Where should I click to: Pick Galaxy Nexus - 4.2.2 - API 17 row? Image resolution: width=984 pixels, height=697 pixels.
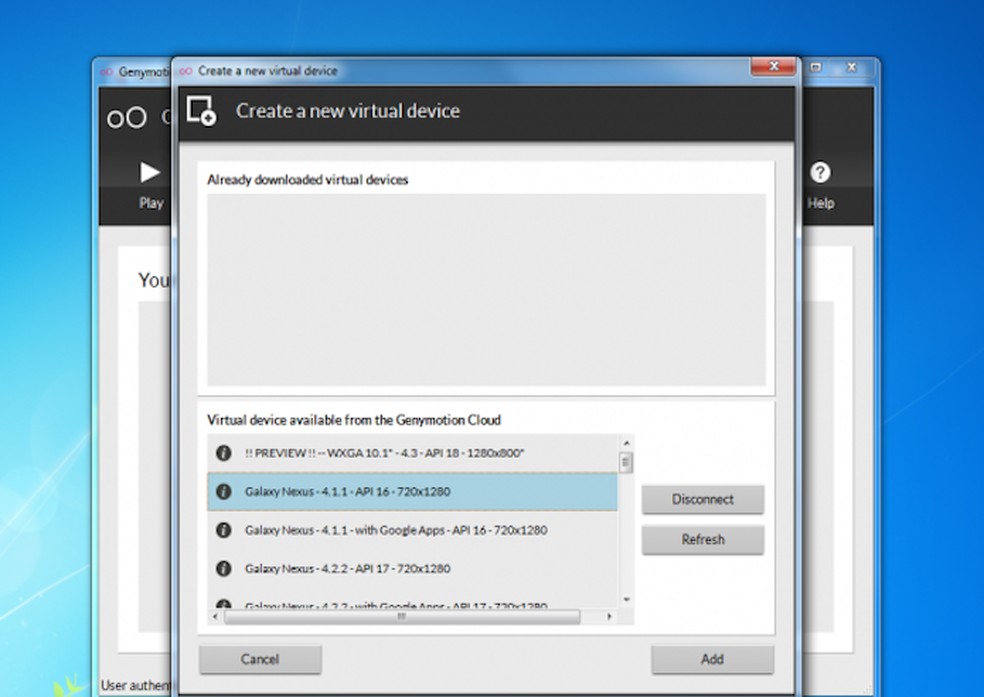(412, 568)
